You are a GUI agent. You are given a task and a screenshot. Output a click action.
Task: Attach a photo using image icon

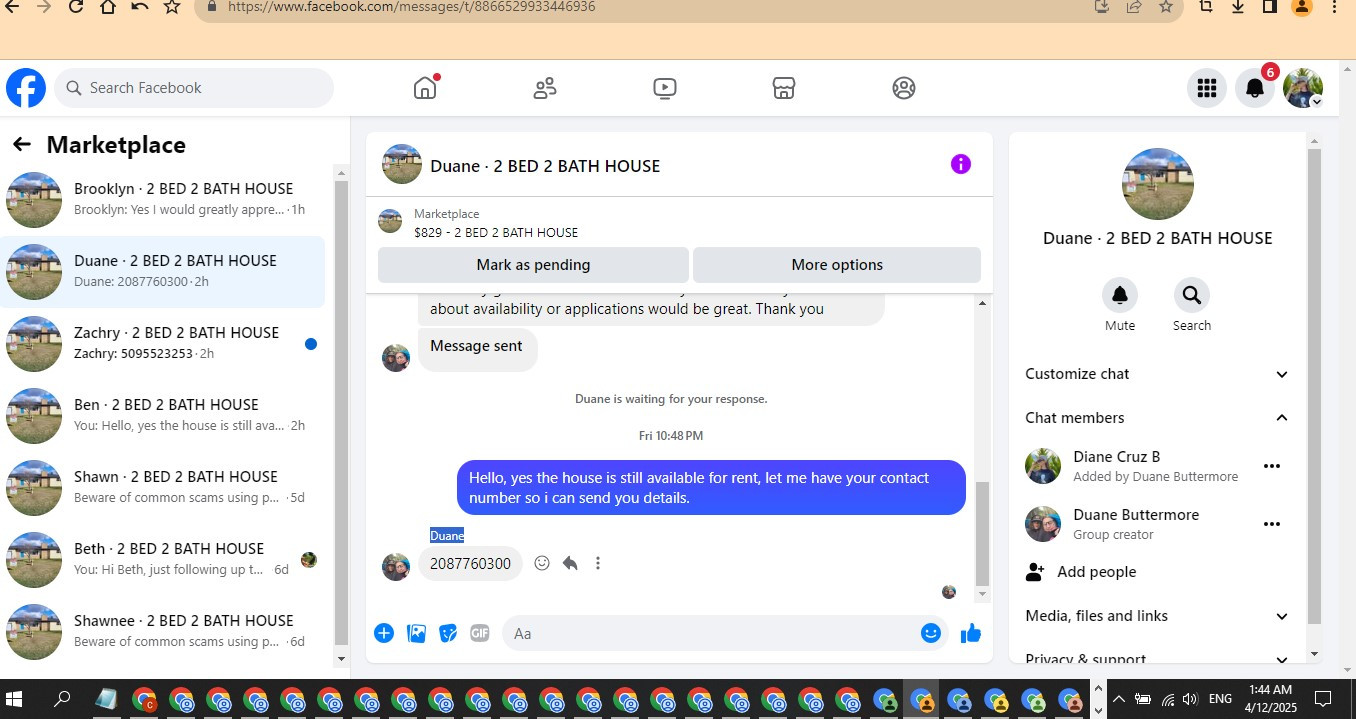pos(416,633)
